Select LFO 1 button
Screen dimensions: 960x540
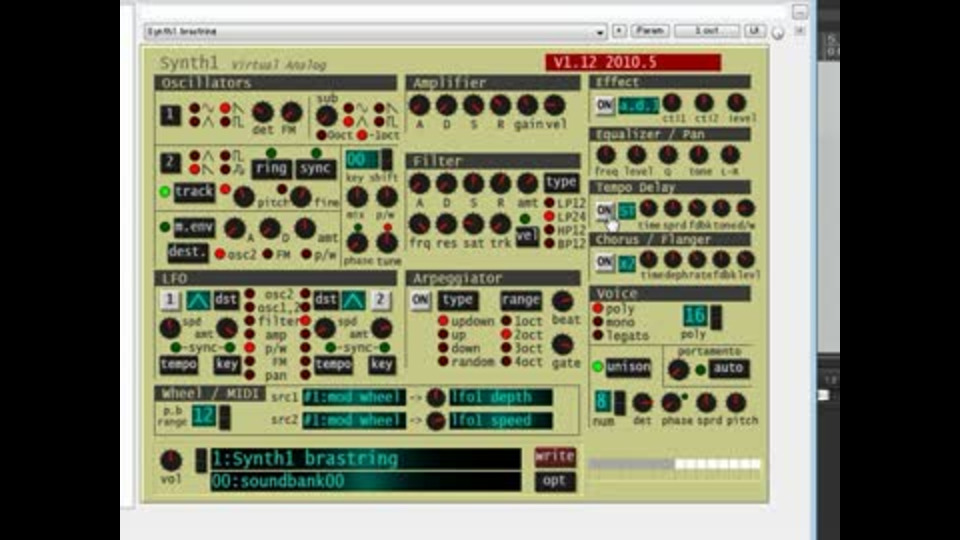coord(170,300)
